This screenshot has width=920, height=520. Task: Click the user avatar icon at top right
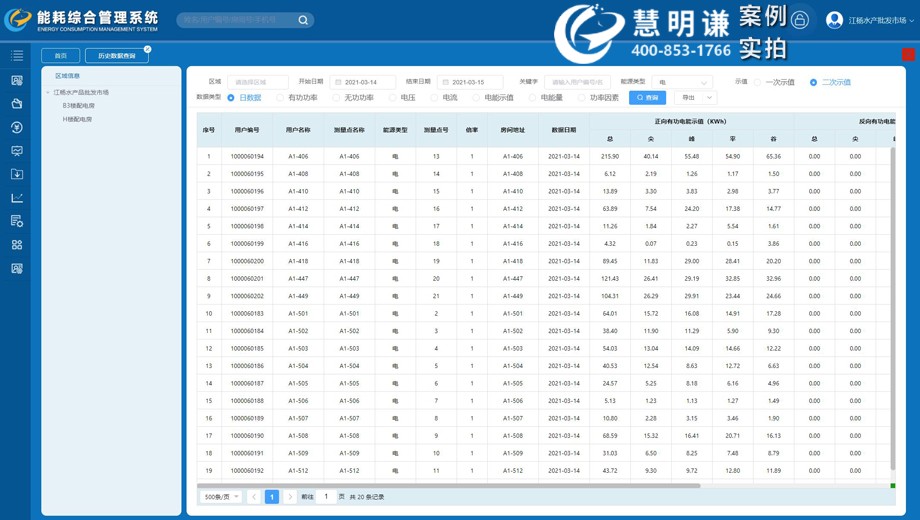click(834, 20)
